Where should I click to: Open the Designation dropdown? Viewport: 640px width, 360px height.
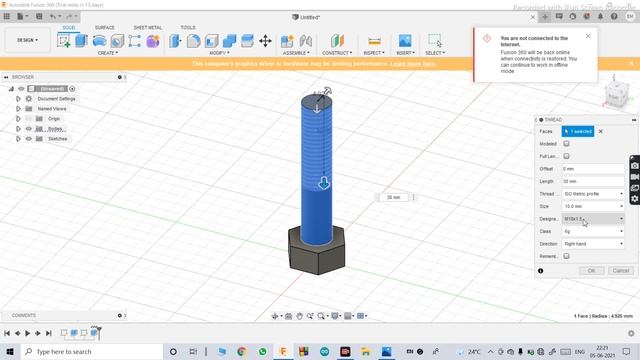[x=593, y=219]
